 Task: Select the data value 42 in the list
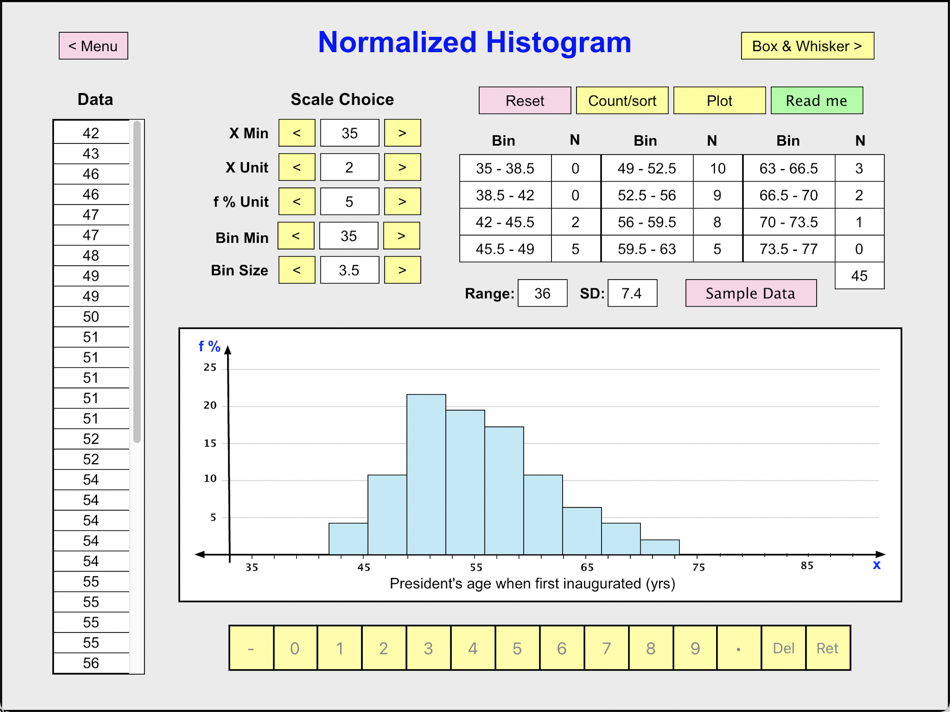pyautogui.click(x=90, y=132)
